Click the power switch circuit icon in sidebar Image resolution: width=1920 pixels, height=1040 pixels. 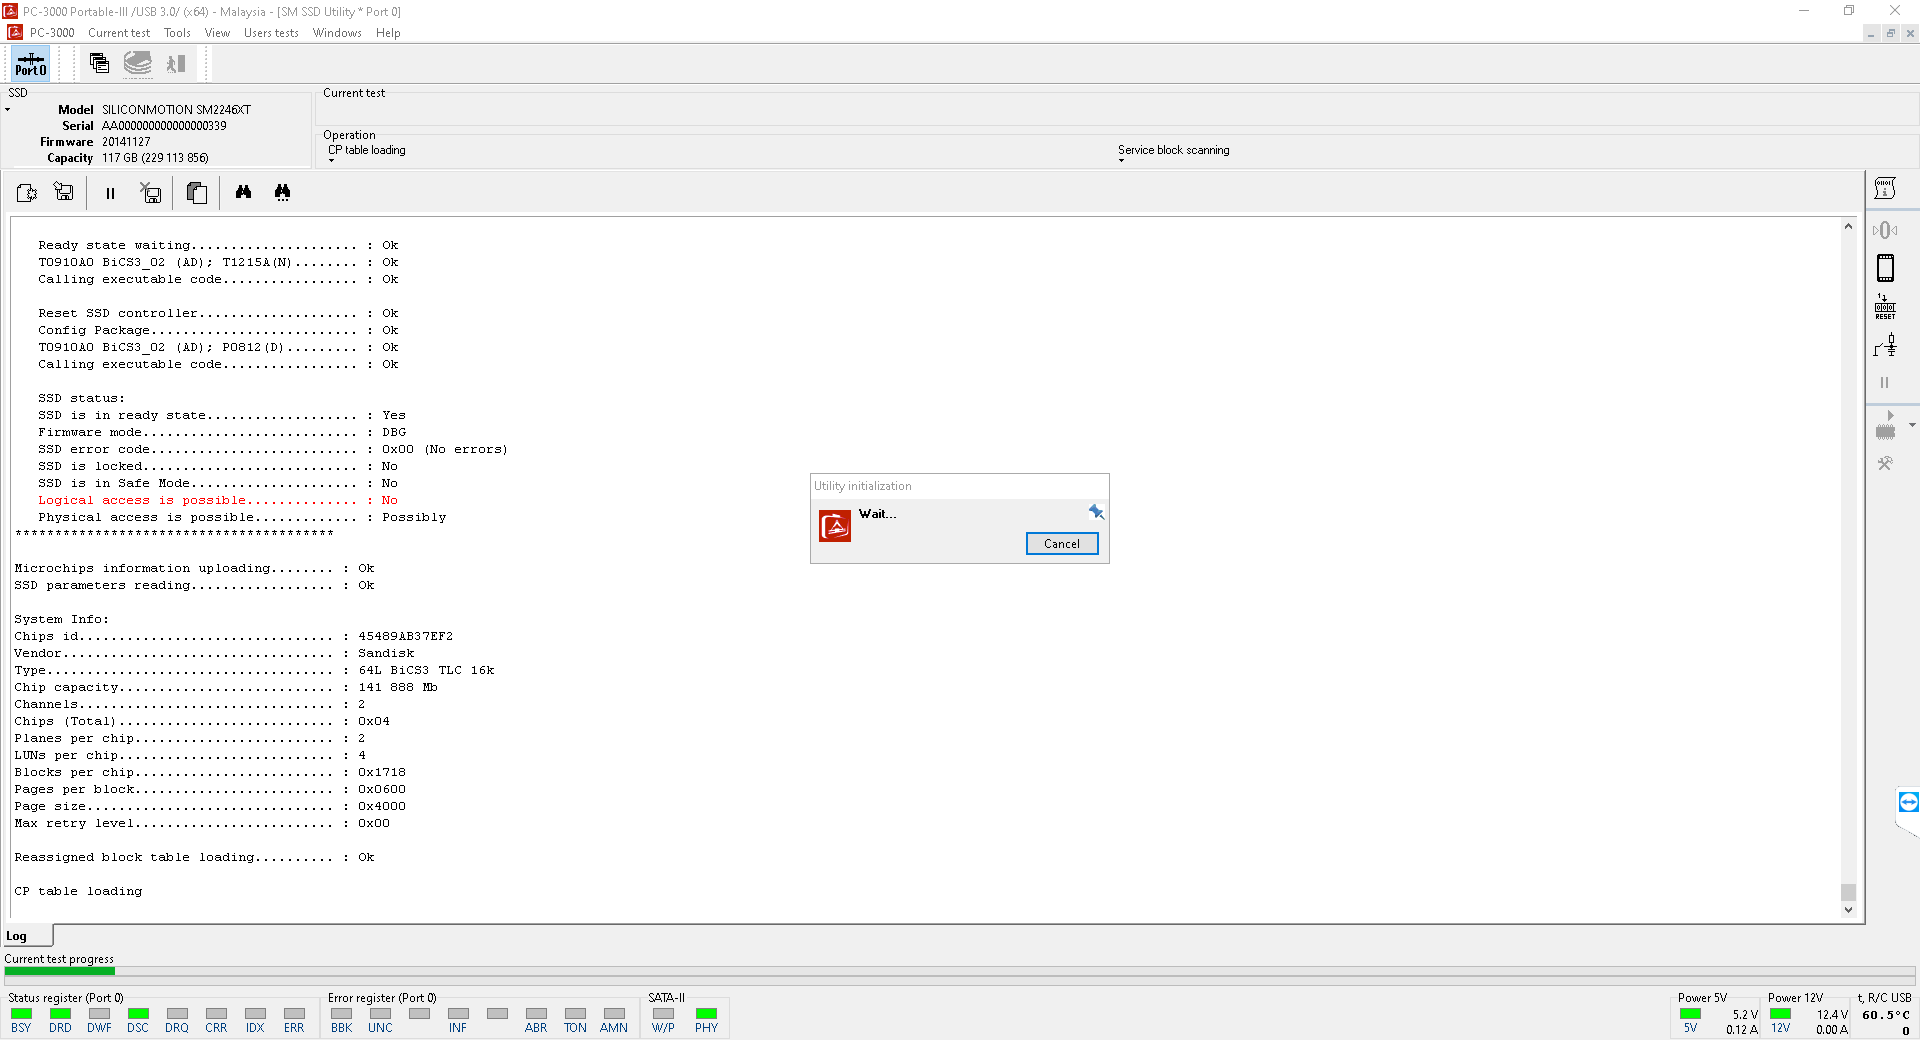click(1885, 346)
